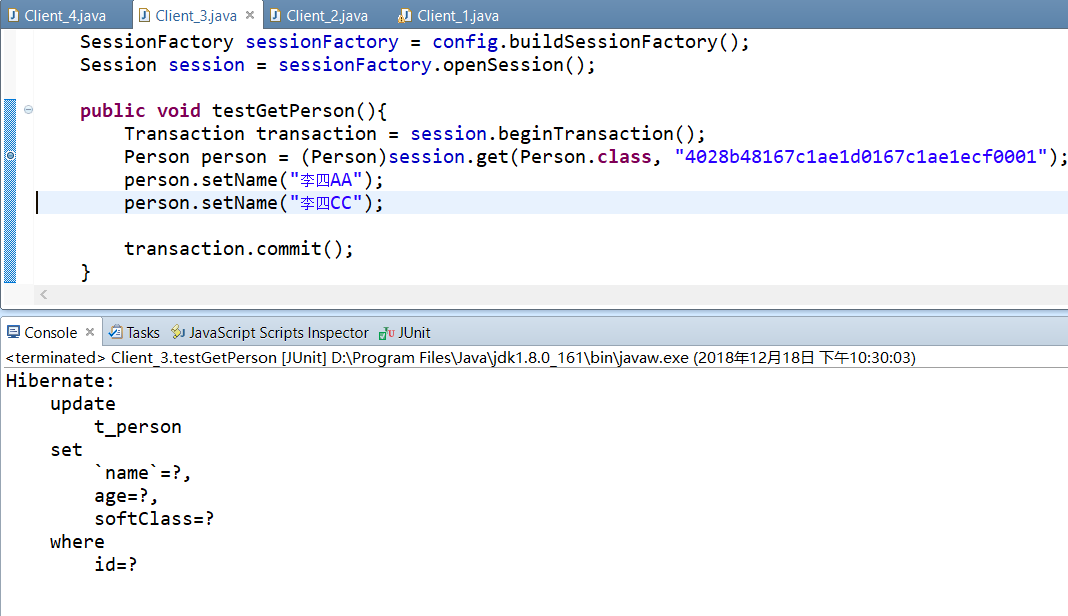The image size is (1068, 616).
Task: Click the left arrow of the horizontal scrollbar
Action: click(x=43, y=294)
